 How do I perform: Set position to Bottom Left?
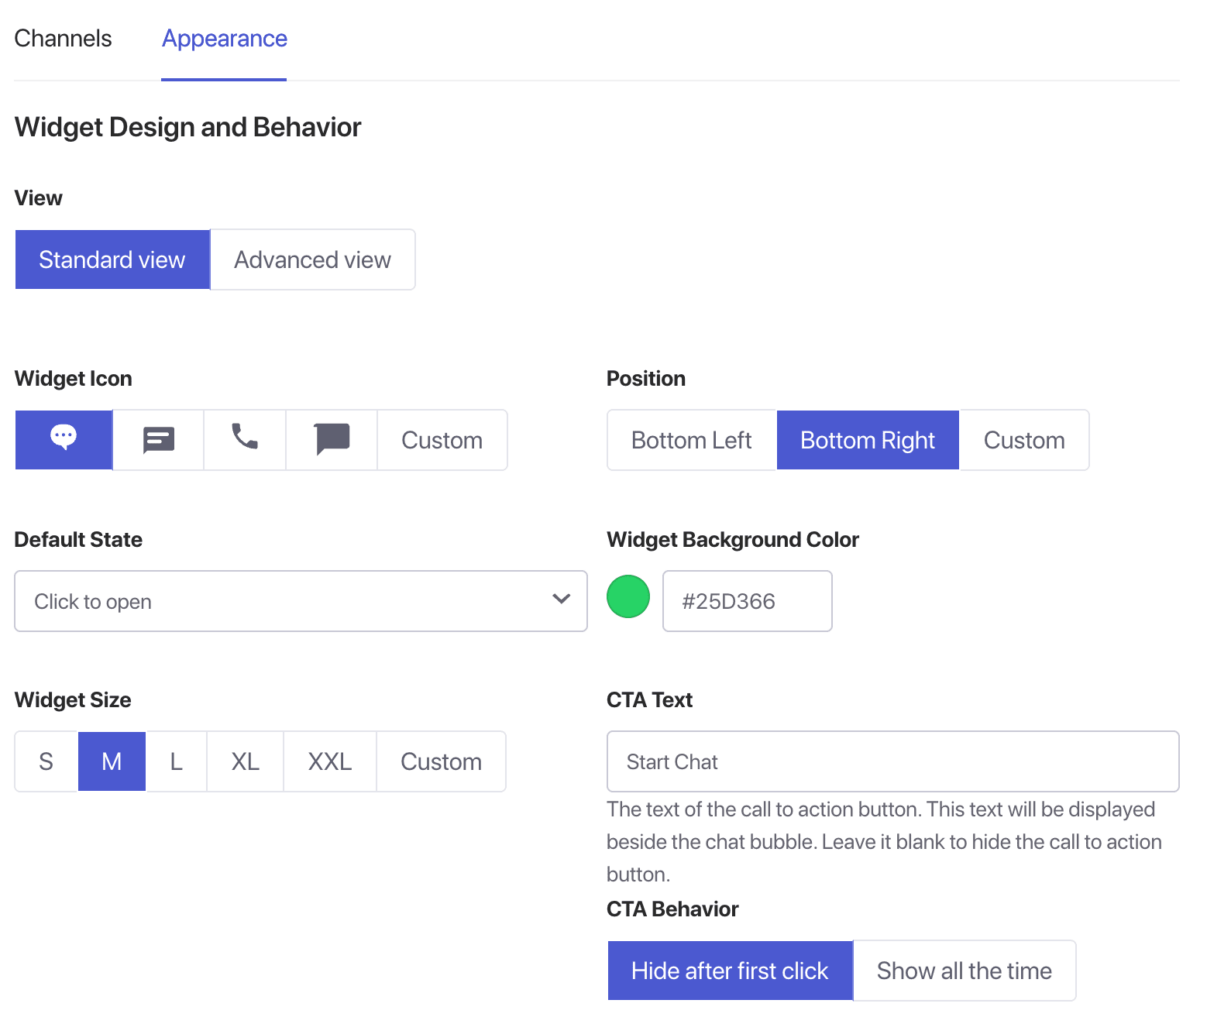(x=691, y=440)
